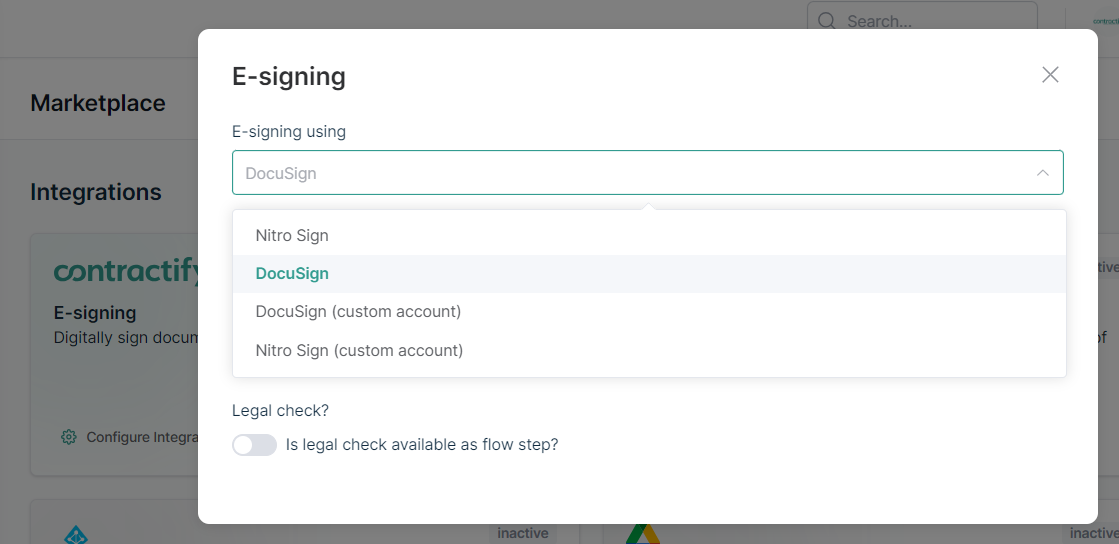1119x544 pixels.
Task: Click the Configure Integration gear icon
Action: [x=69, y=437]
